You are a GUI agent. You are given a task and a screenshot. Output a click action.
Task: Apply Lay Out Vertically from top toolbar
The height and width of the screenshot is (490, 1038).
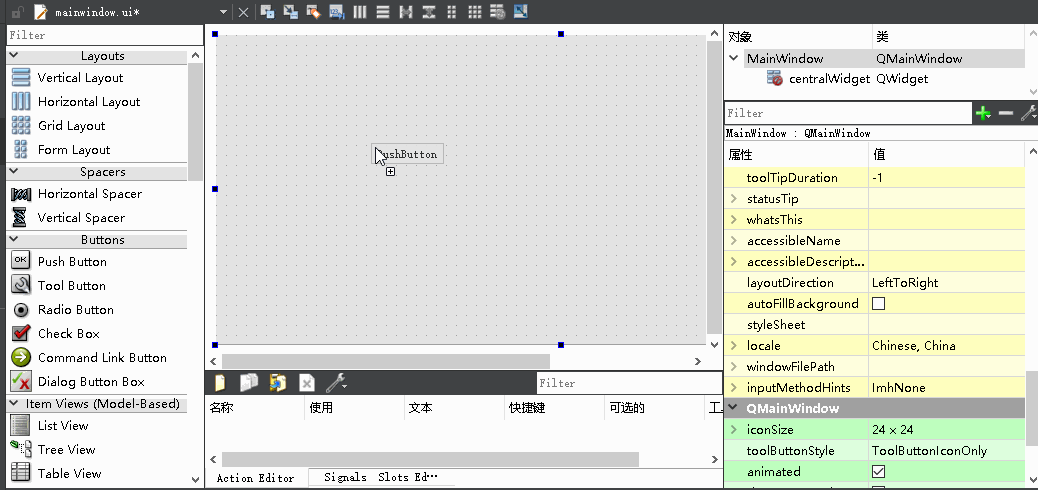(383, 11)
